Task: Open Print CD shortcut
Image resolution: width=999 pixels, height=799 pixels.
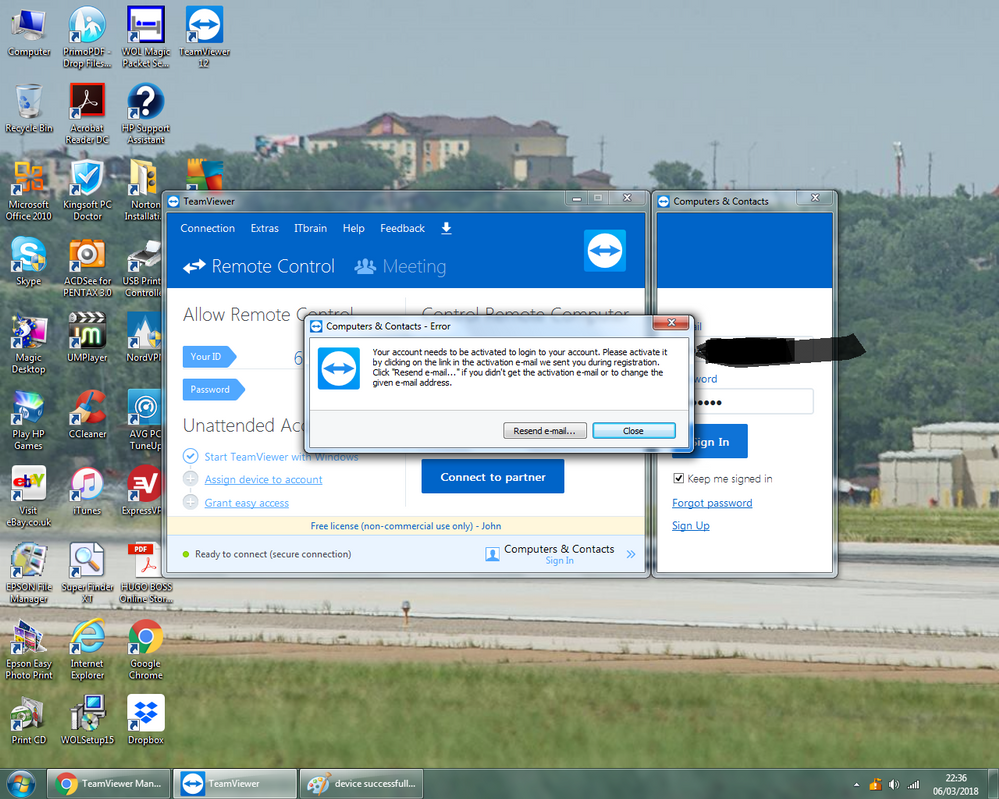Action: coord(29,720)
